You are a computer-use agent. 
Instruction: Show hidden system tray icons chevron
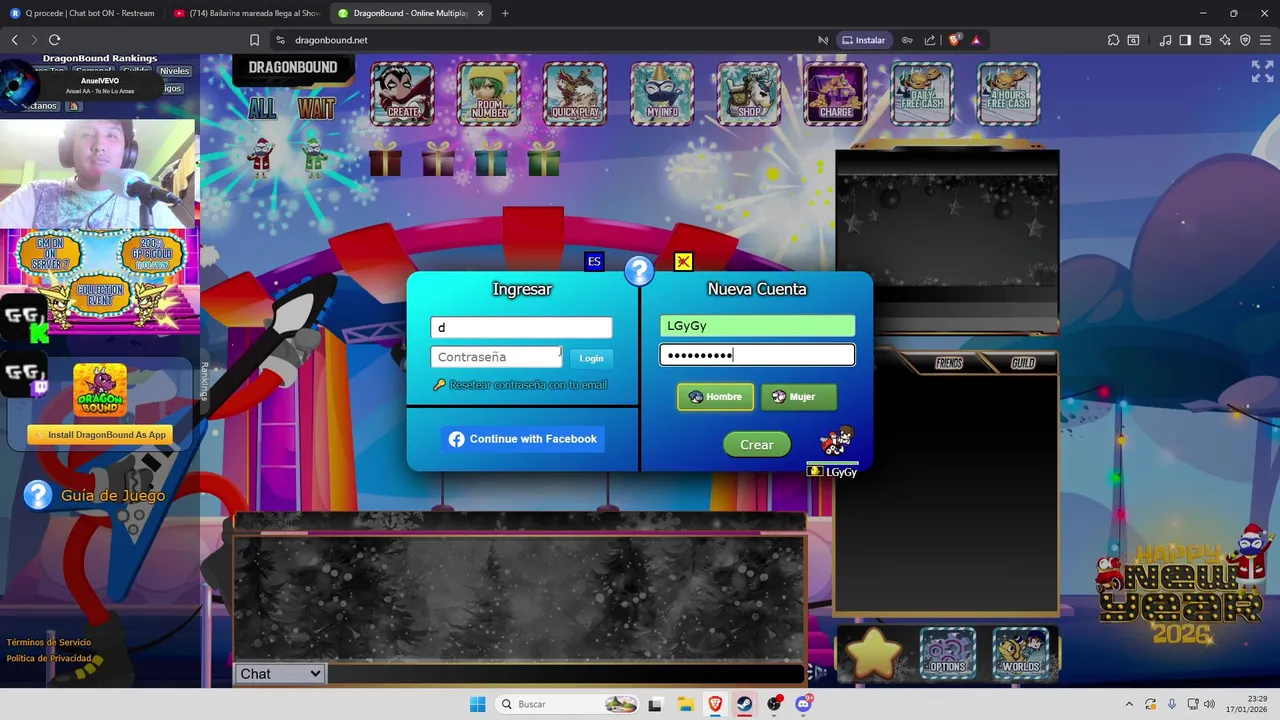1129,704
